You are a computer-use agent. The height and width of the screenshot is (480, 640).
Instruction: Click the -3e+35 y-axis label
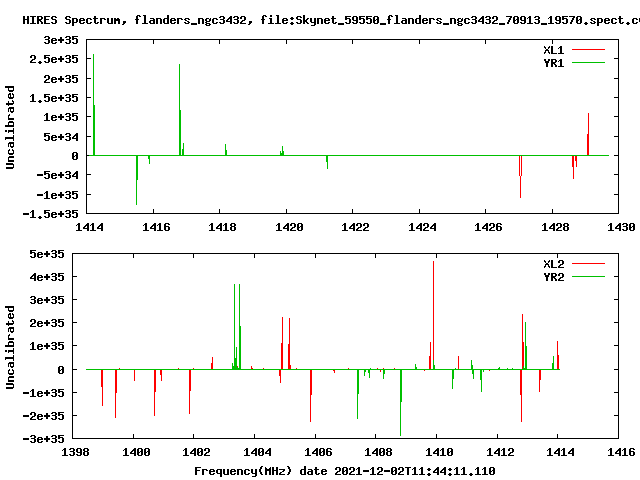pos(43,439)
